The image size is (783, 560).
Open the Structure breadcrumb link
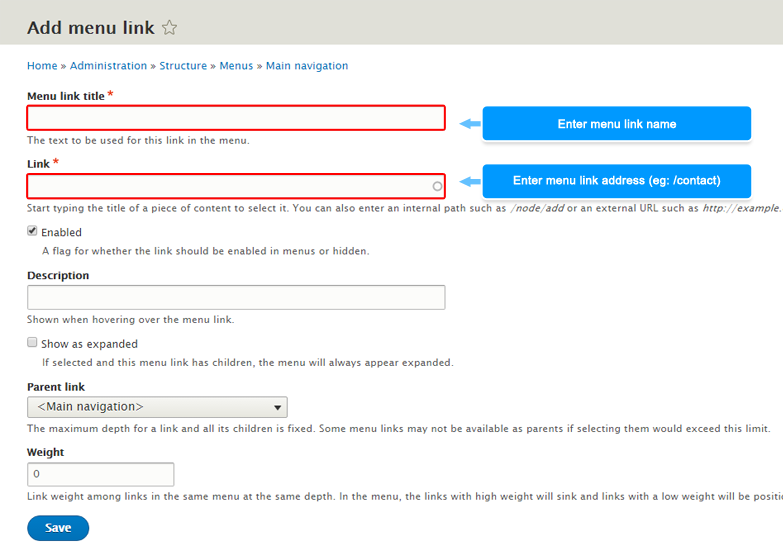point(183,66)
